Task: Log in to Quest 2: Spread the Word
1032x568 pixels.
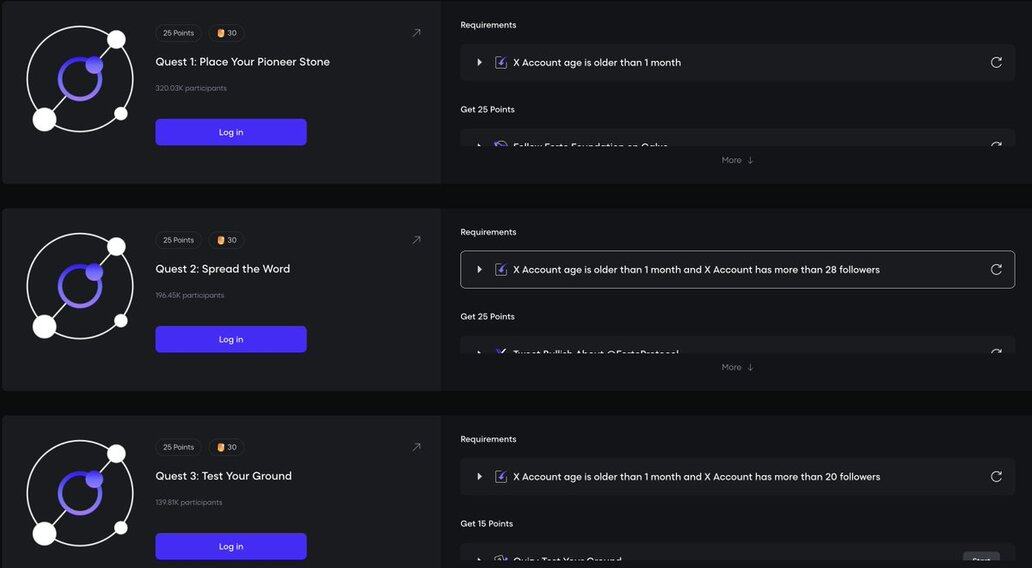Action: pos(231,339)
